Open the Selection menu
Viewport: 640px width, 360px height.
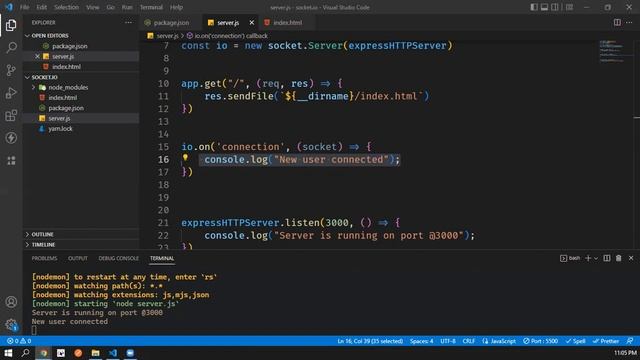[x=66, y=7]
